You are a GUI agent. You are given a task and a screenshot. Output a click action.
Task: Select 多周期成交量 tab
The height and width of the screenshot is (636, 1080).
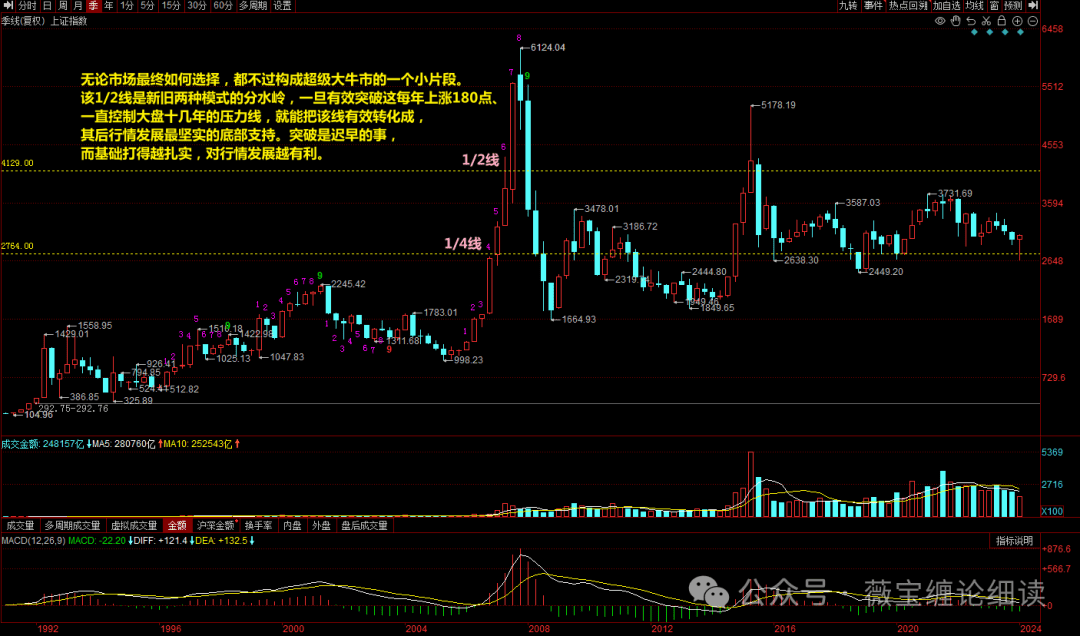(72, 526)
